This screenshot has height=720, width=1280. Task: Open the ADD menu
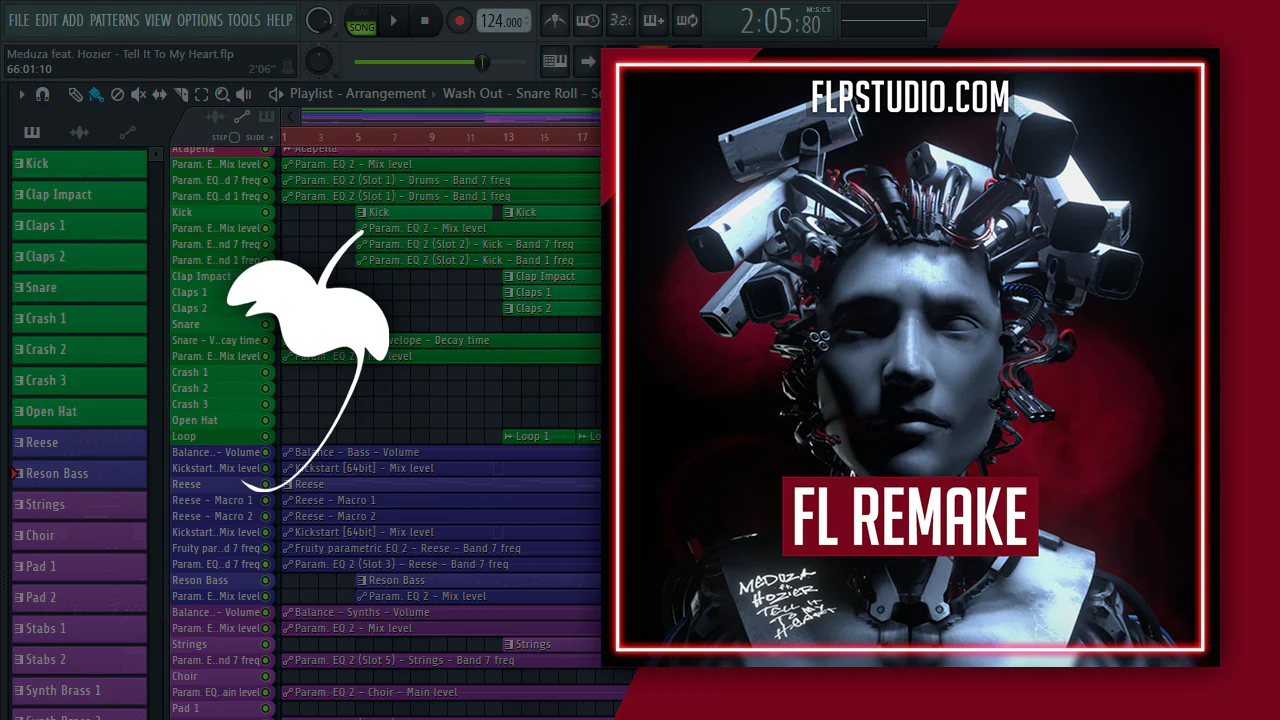[73, 20]
